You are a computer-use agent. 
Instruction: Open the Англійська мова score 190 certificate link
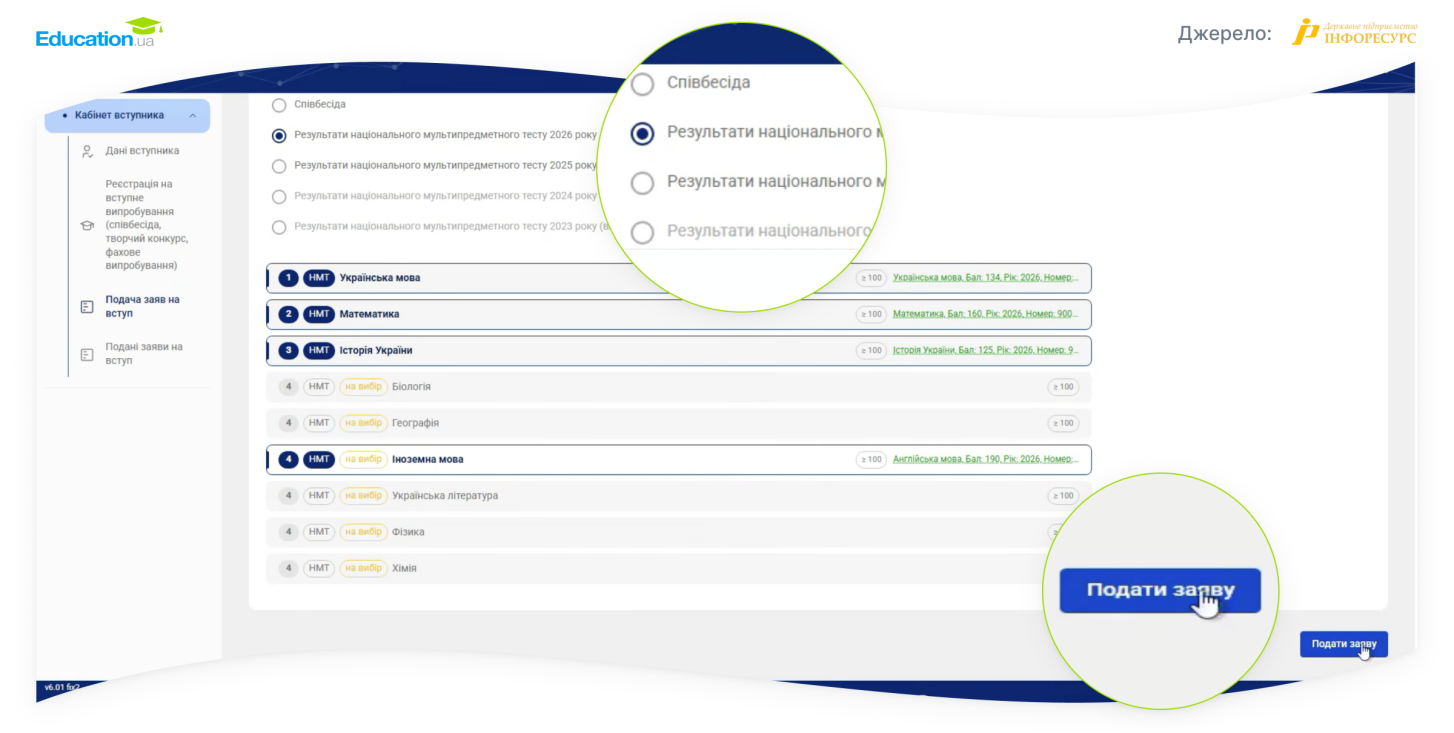coord(986,459)
